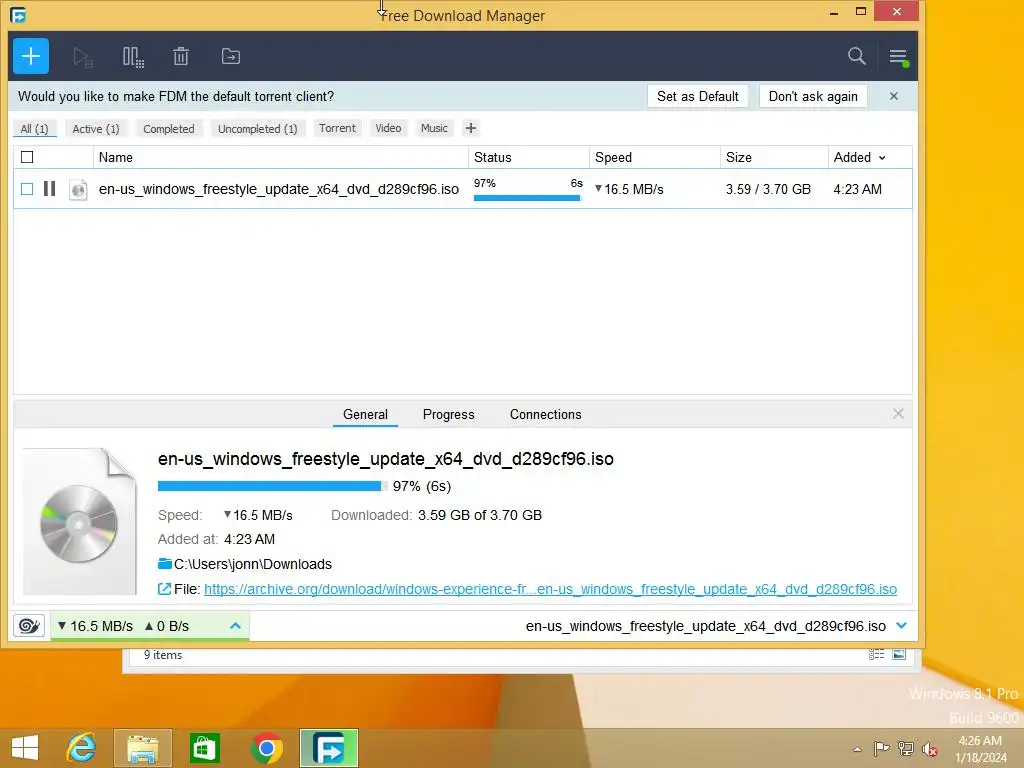Add a new filter tag with plus

pos(471,128)
